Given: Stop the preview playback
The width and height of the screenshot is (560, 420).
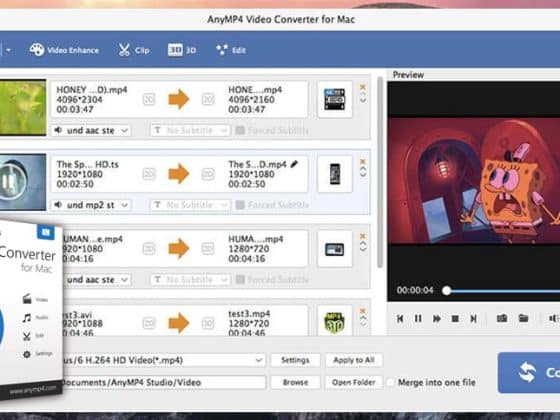Looking at the screenshot, I should (455, 318).
